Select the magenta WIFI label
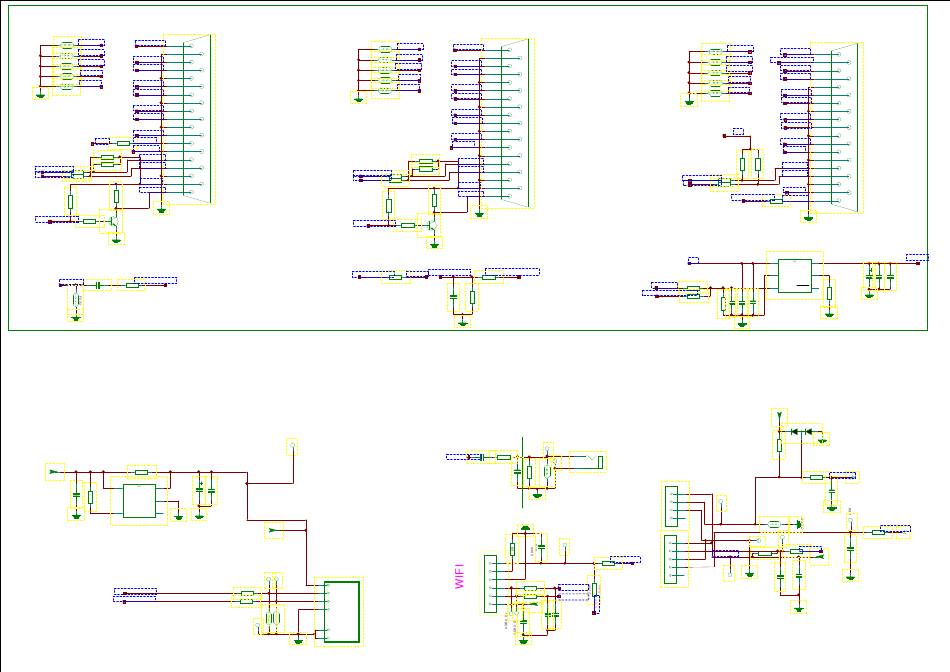950x672 pixels. [x=459, y=576]
